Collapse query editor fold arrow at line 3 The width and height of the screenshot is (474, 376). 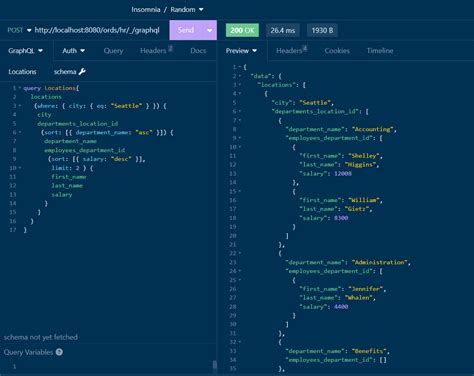pyautogui.click(x=20, y=106)
